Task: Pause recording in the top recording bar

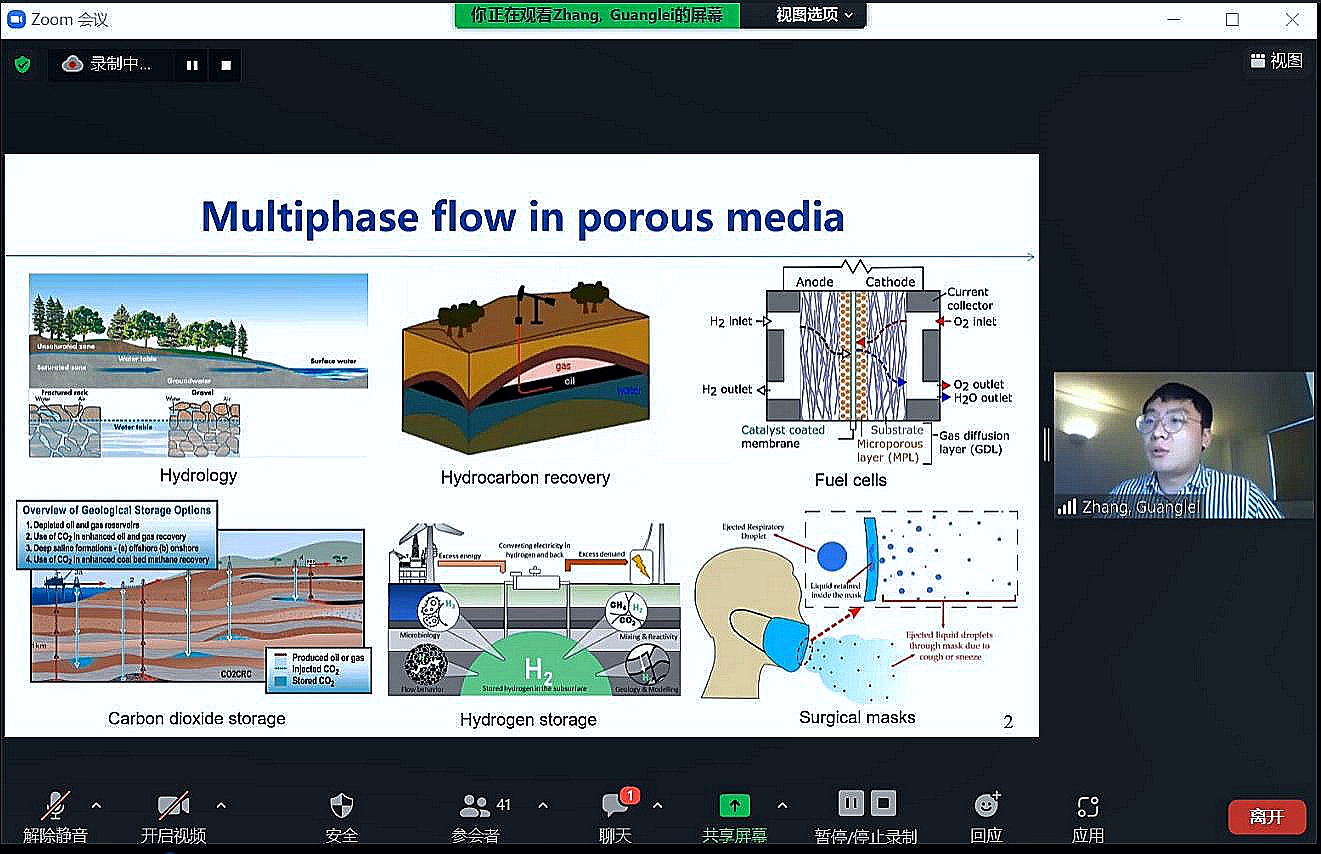Action: click(192, 65)
